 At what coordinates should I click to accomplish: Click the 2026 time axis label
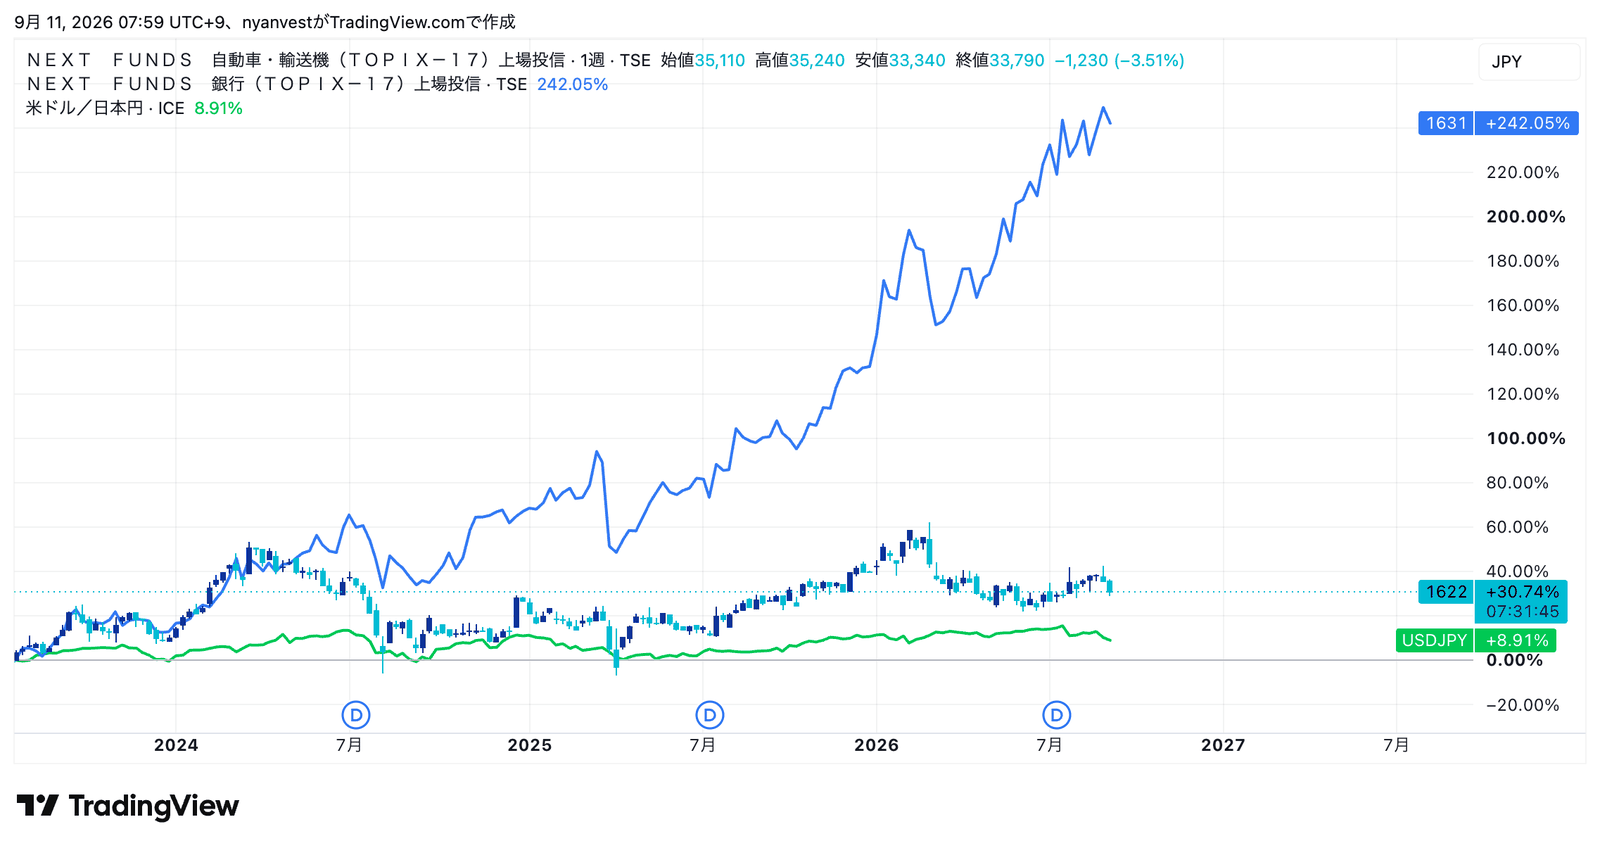[x=876, y=745]
